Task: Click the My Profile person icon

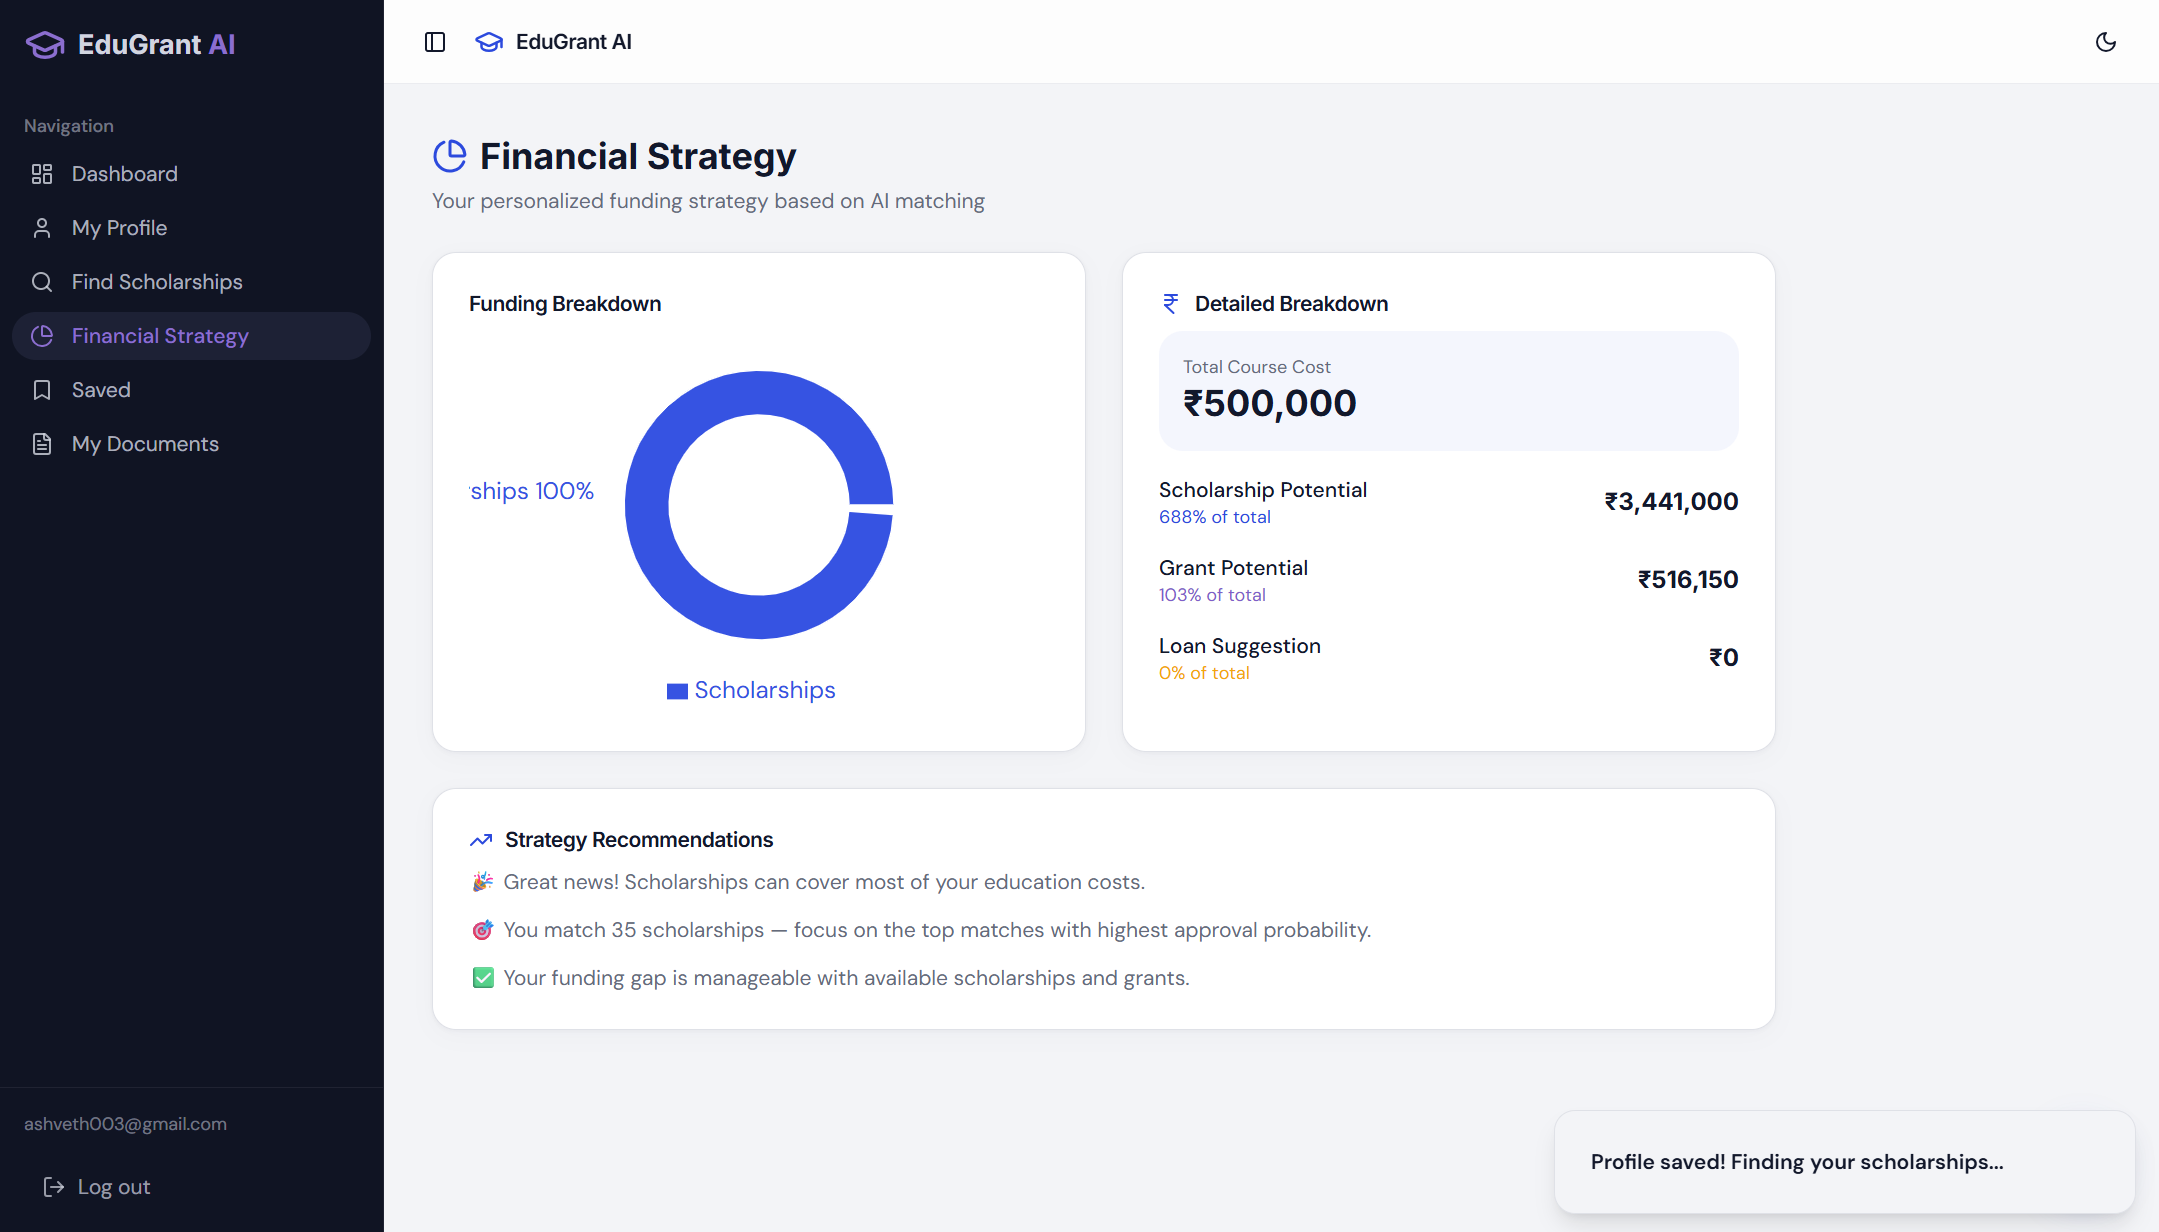Action: [x=42, y=228]
